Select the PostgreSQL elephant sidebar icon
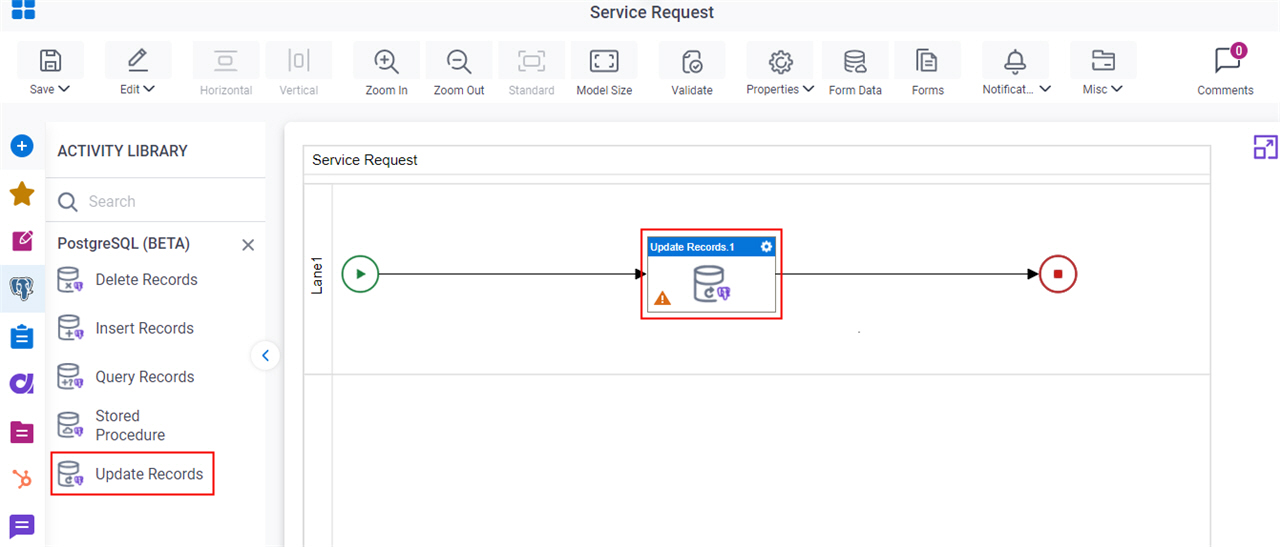The width and height of the screenshot is (1280, 547). click(22, 288)
